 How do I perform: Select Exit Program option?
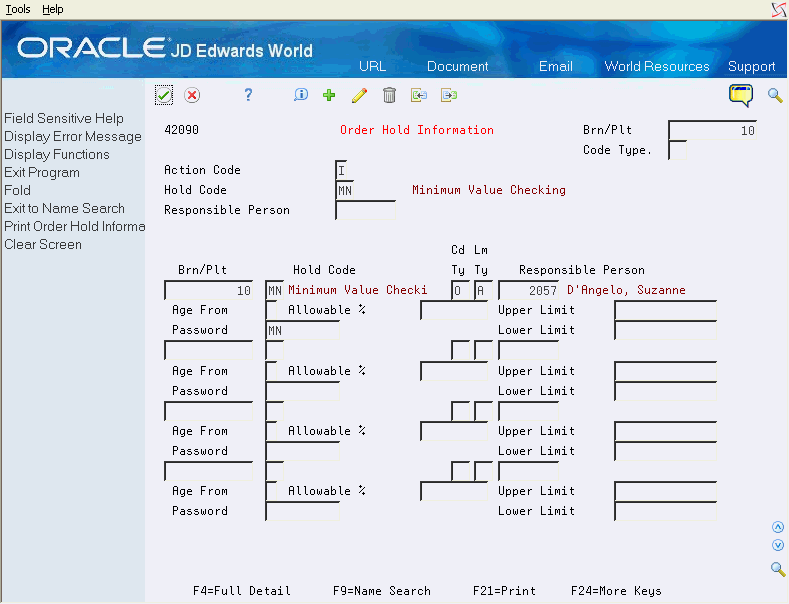(x=42, y=173)
